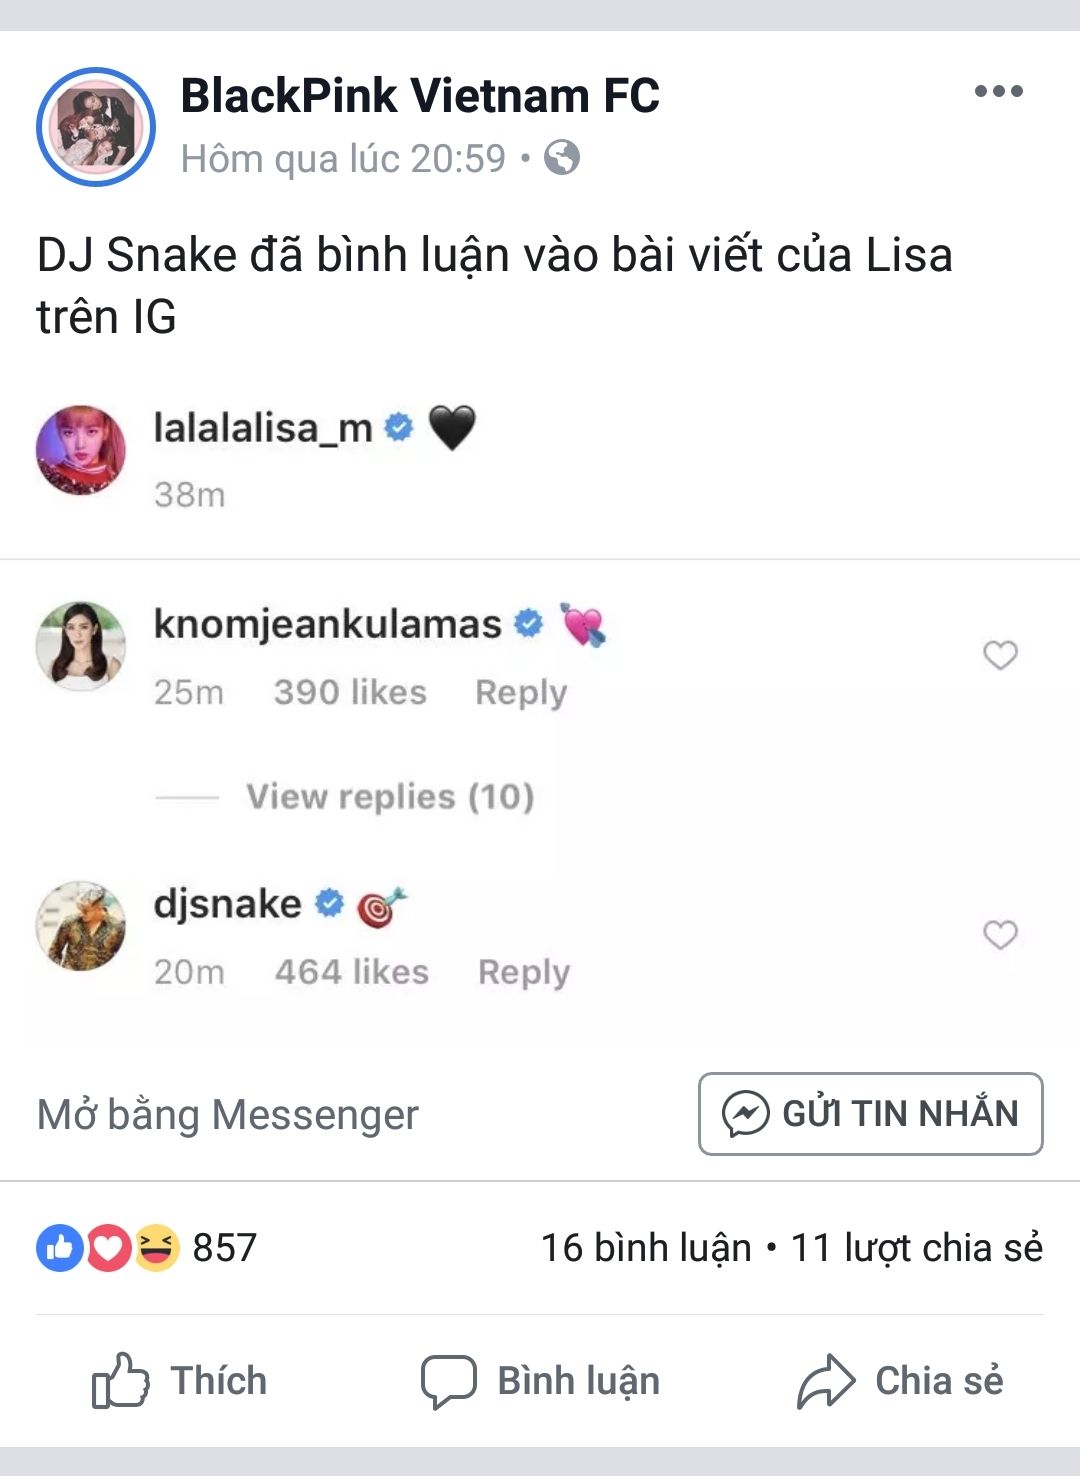This screenshot has width=1080, height=1476.
Task: Click the laughing haha reaction icon
Action: click(156, 1248)
